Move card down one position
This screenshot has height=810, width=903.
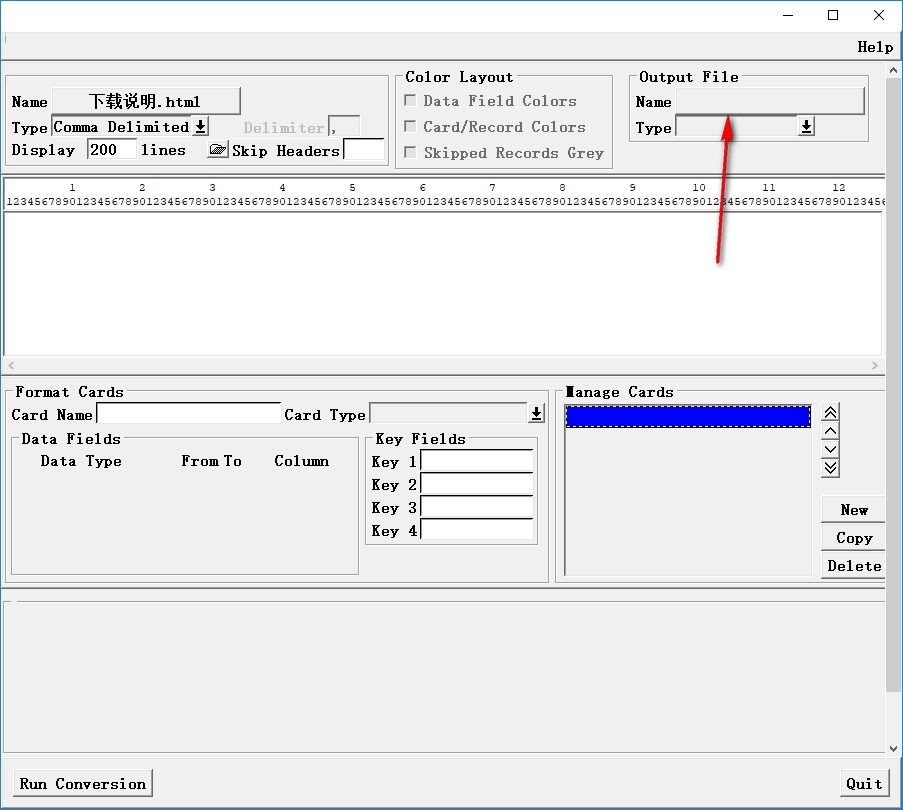tap(830, 449)
